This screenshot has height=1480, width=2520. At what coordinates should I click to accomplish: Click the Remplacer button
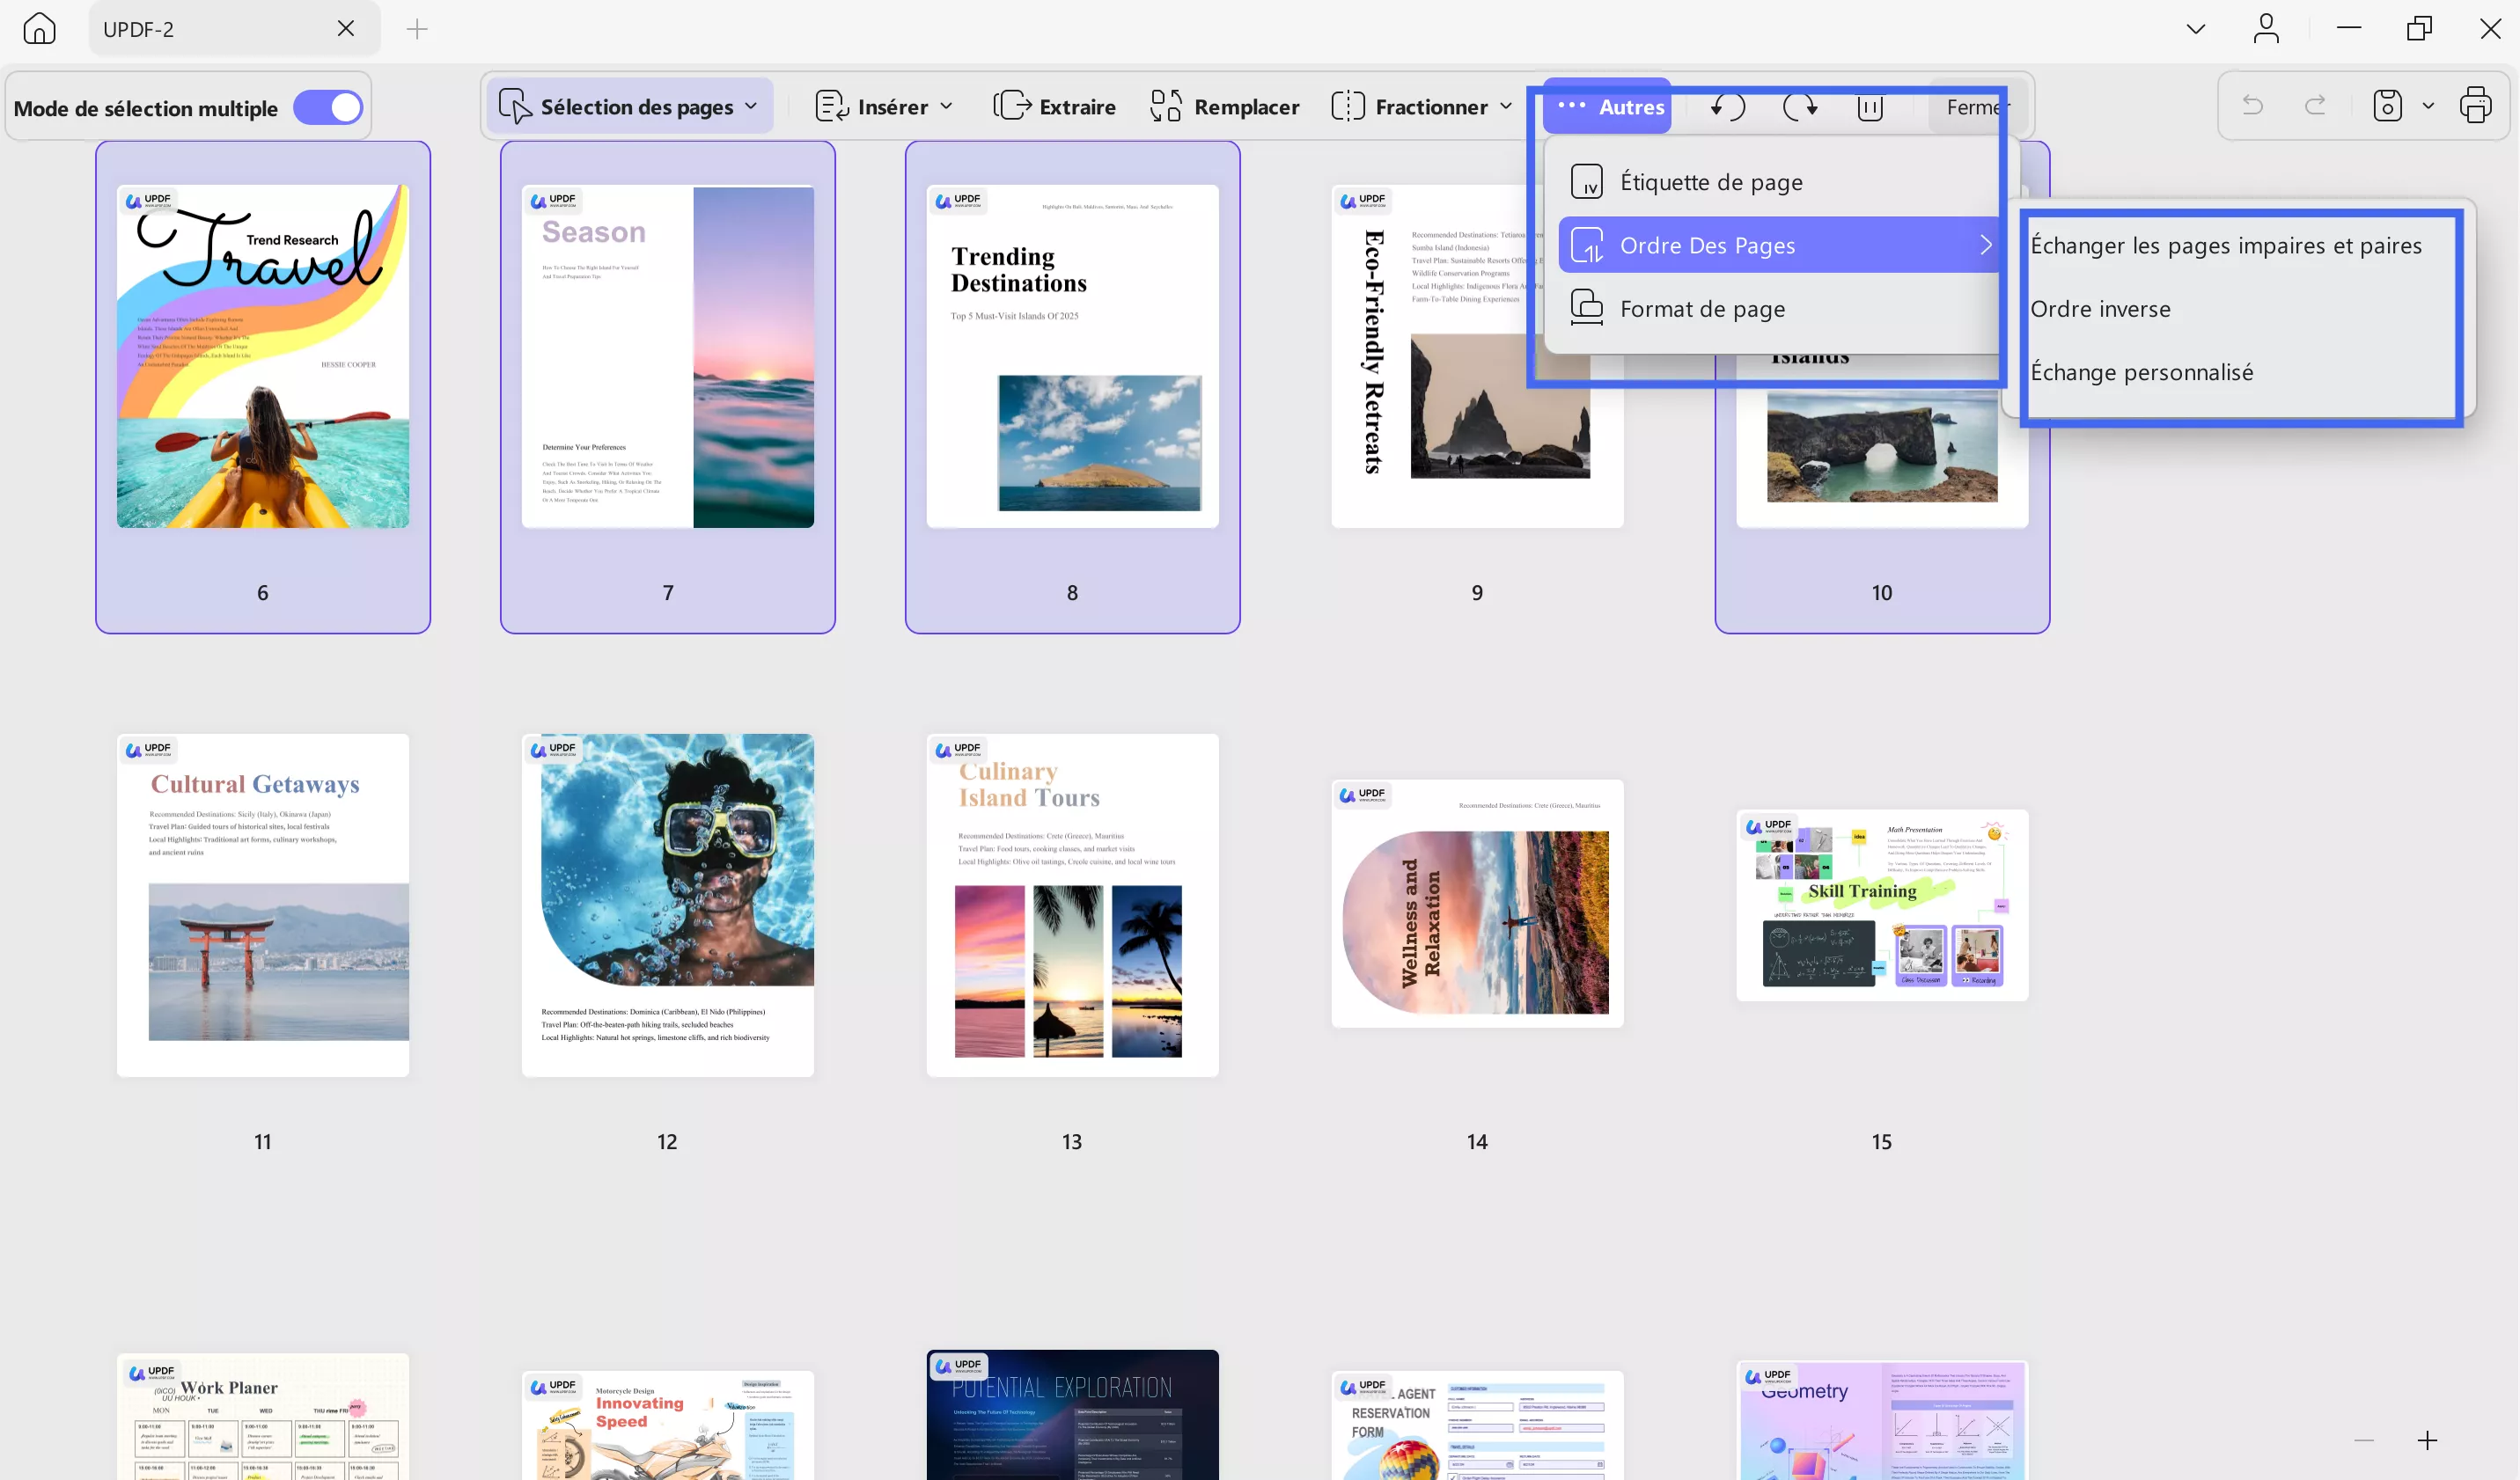tap(1225, 106)
